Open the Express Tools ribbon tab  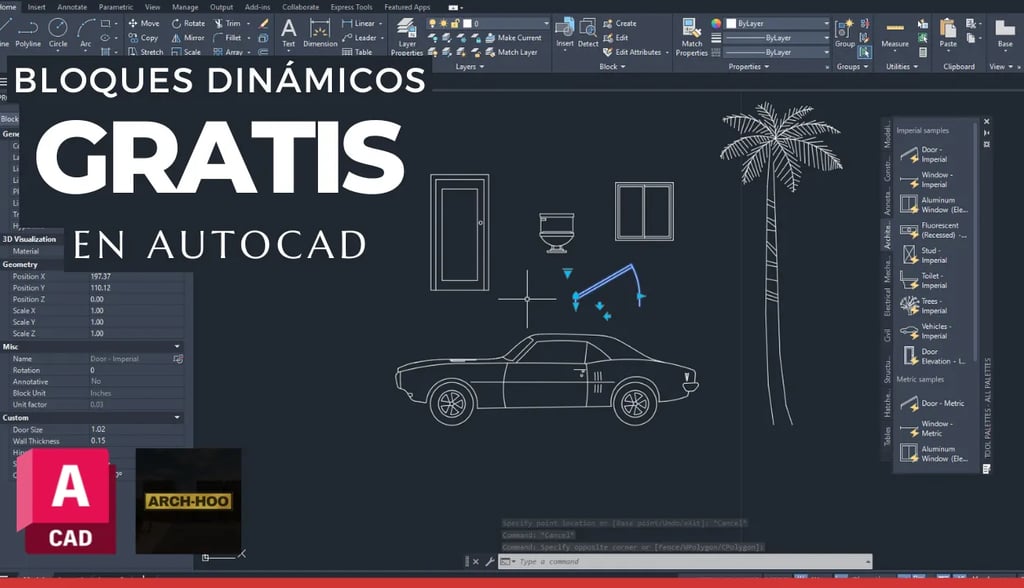click(351, 7)
